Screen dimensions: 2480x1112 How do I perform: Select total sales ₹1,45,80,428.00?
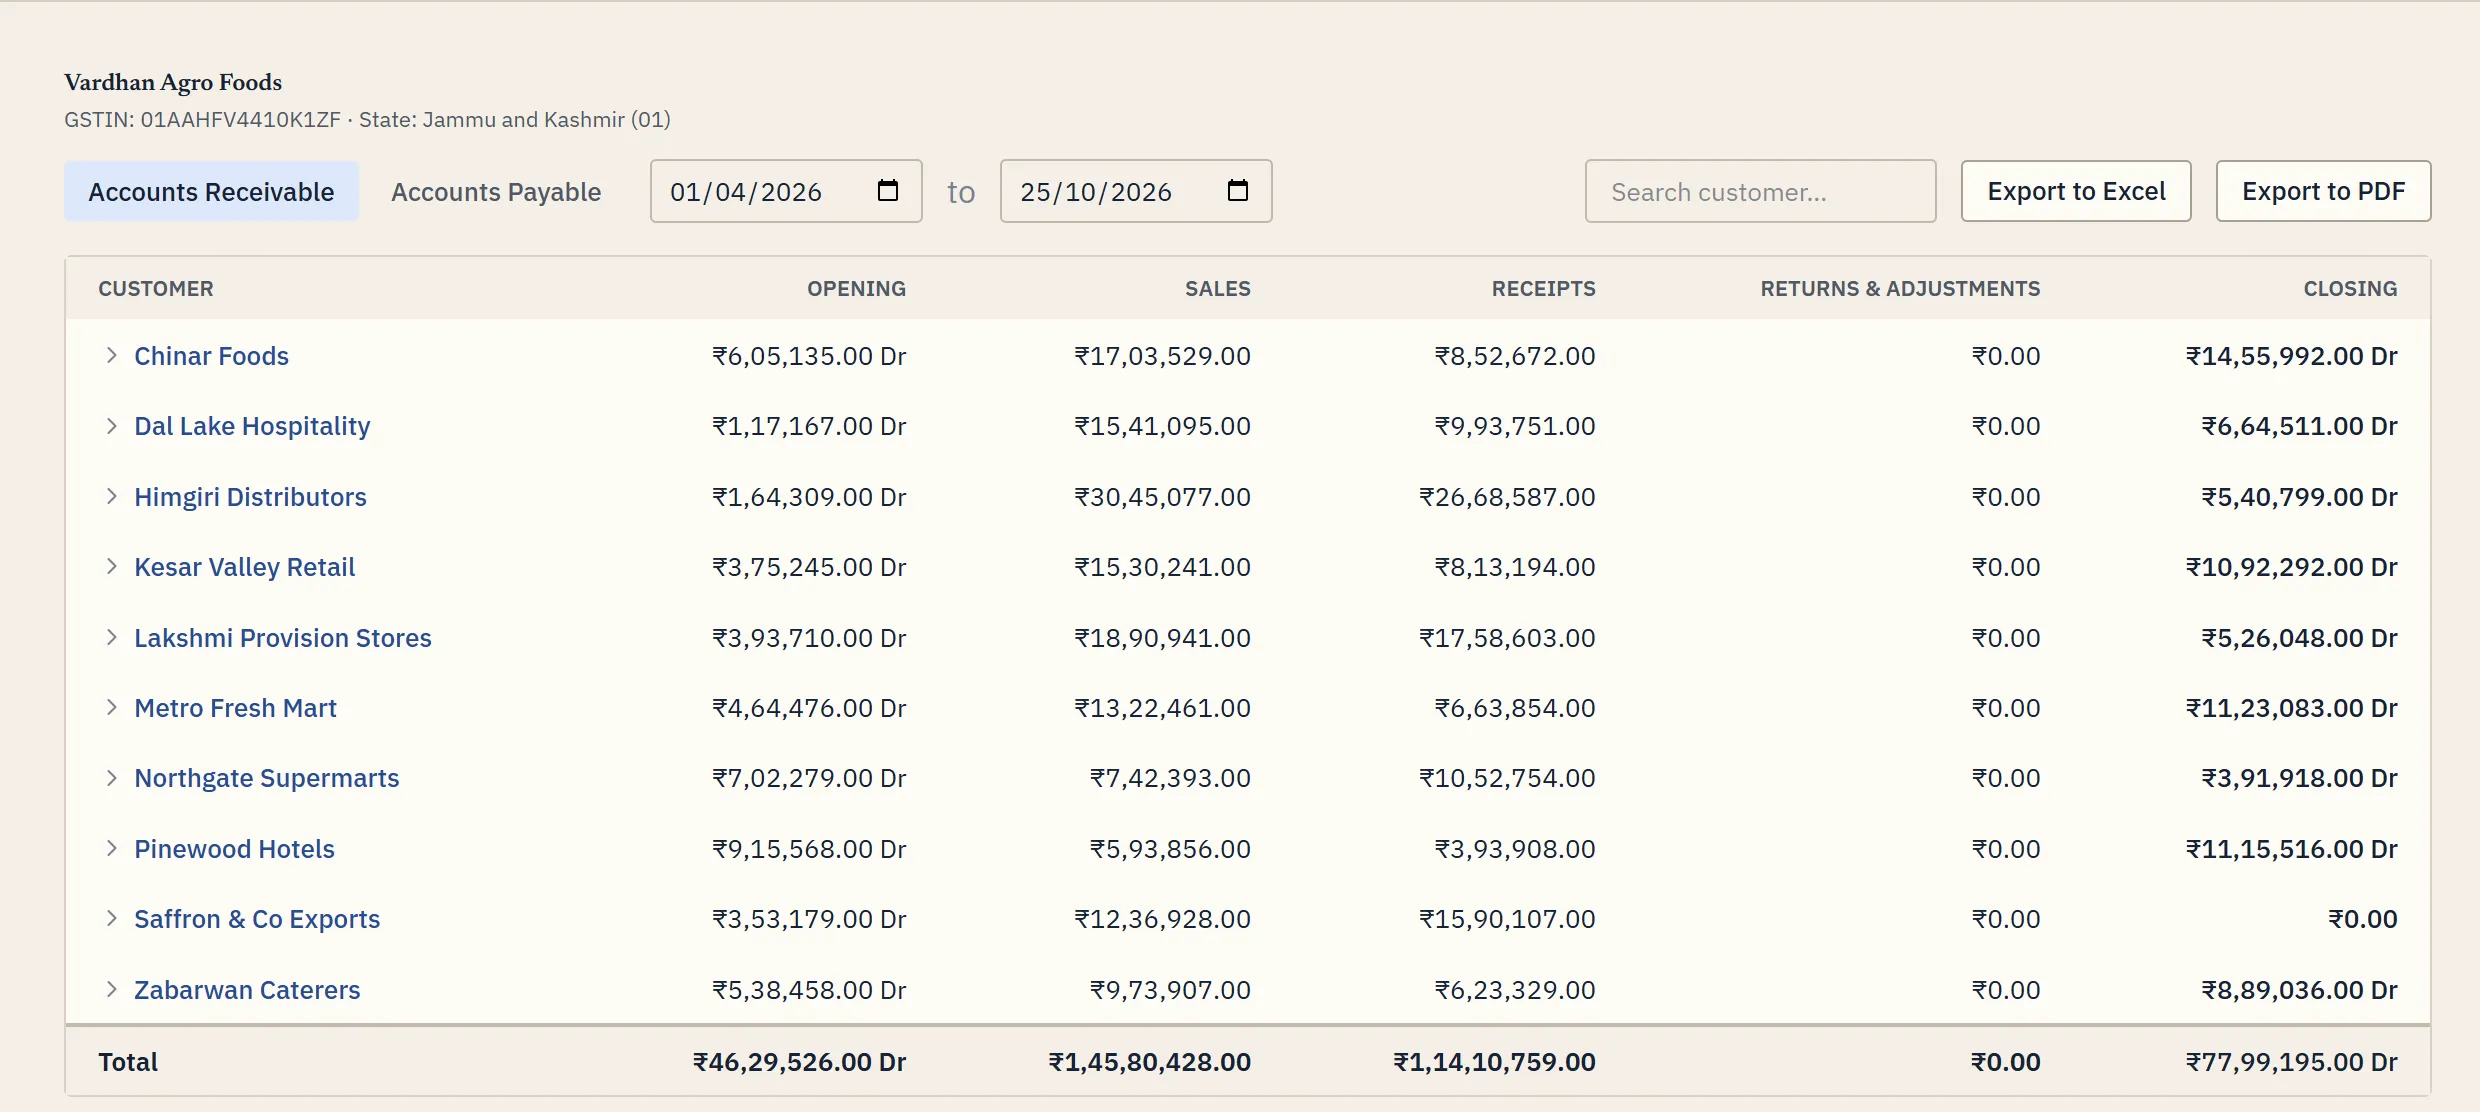tap(1149, 1062)
